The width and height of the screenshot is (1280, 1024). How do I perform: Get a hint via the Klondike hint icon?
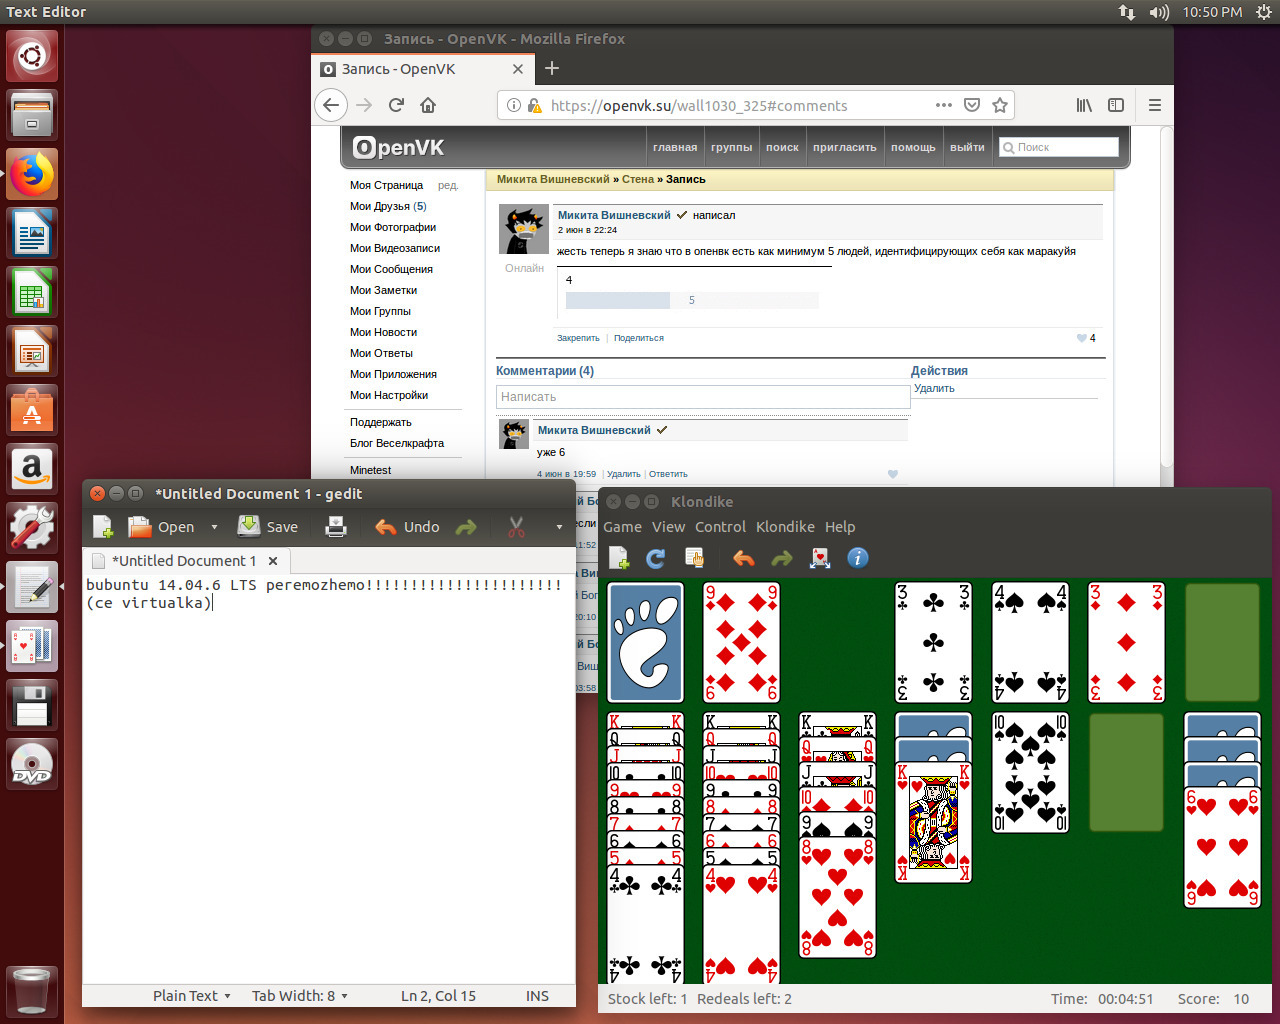tap(820, 558)
